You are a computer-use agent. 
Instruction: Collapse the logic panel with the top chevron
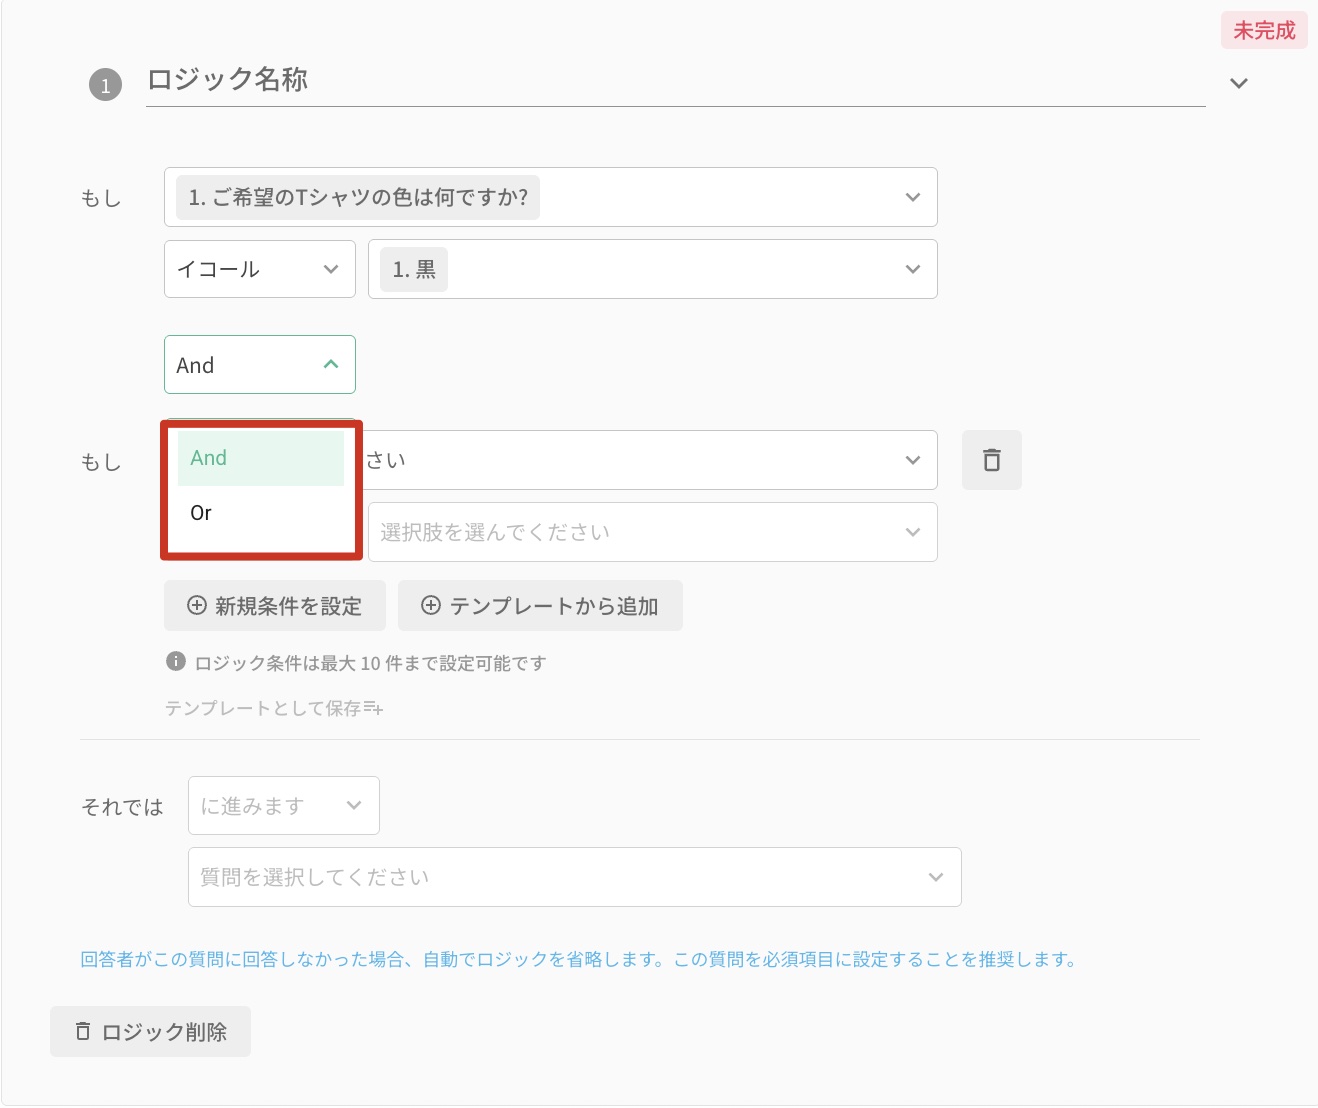[x=1239, y=83]
